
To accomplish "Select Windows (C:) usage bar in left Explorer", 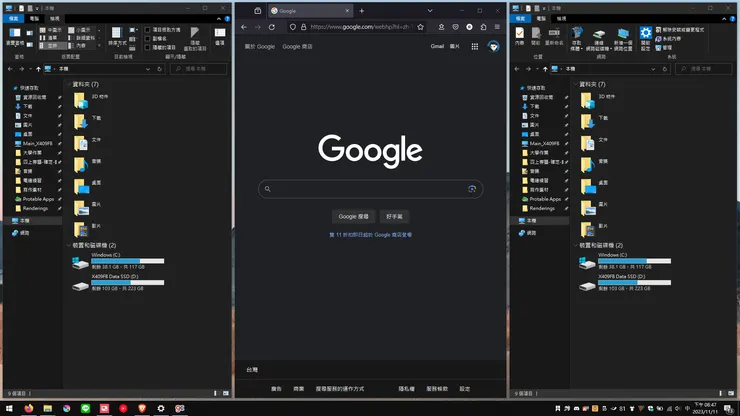I will pos(127,261).
